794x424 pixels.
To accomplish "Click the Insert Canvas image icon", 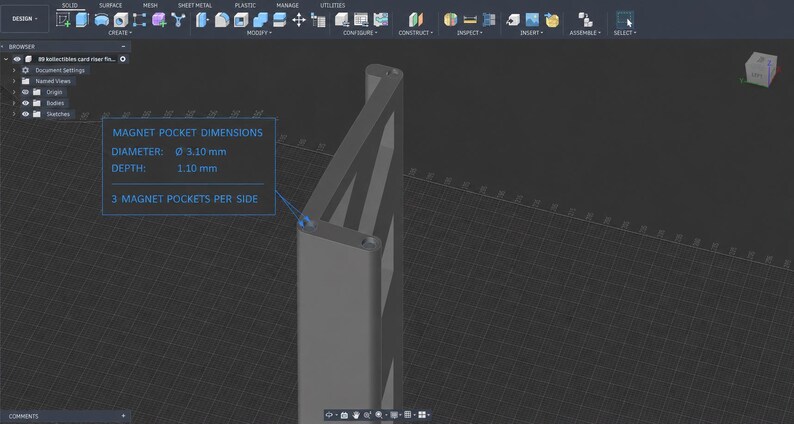I will (x=532, y=20).
